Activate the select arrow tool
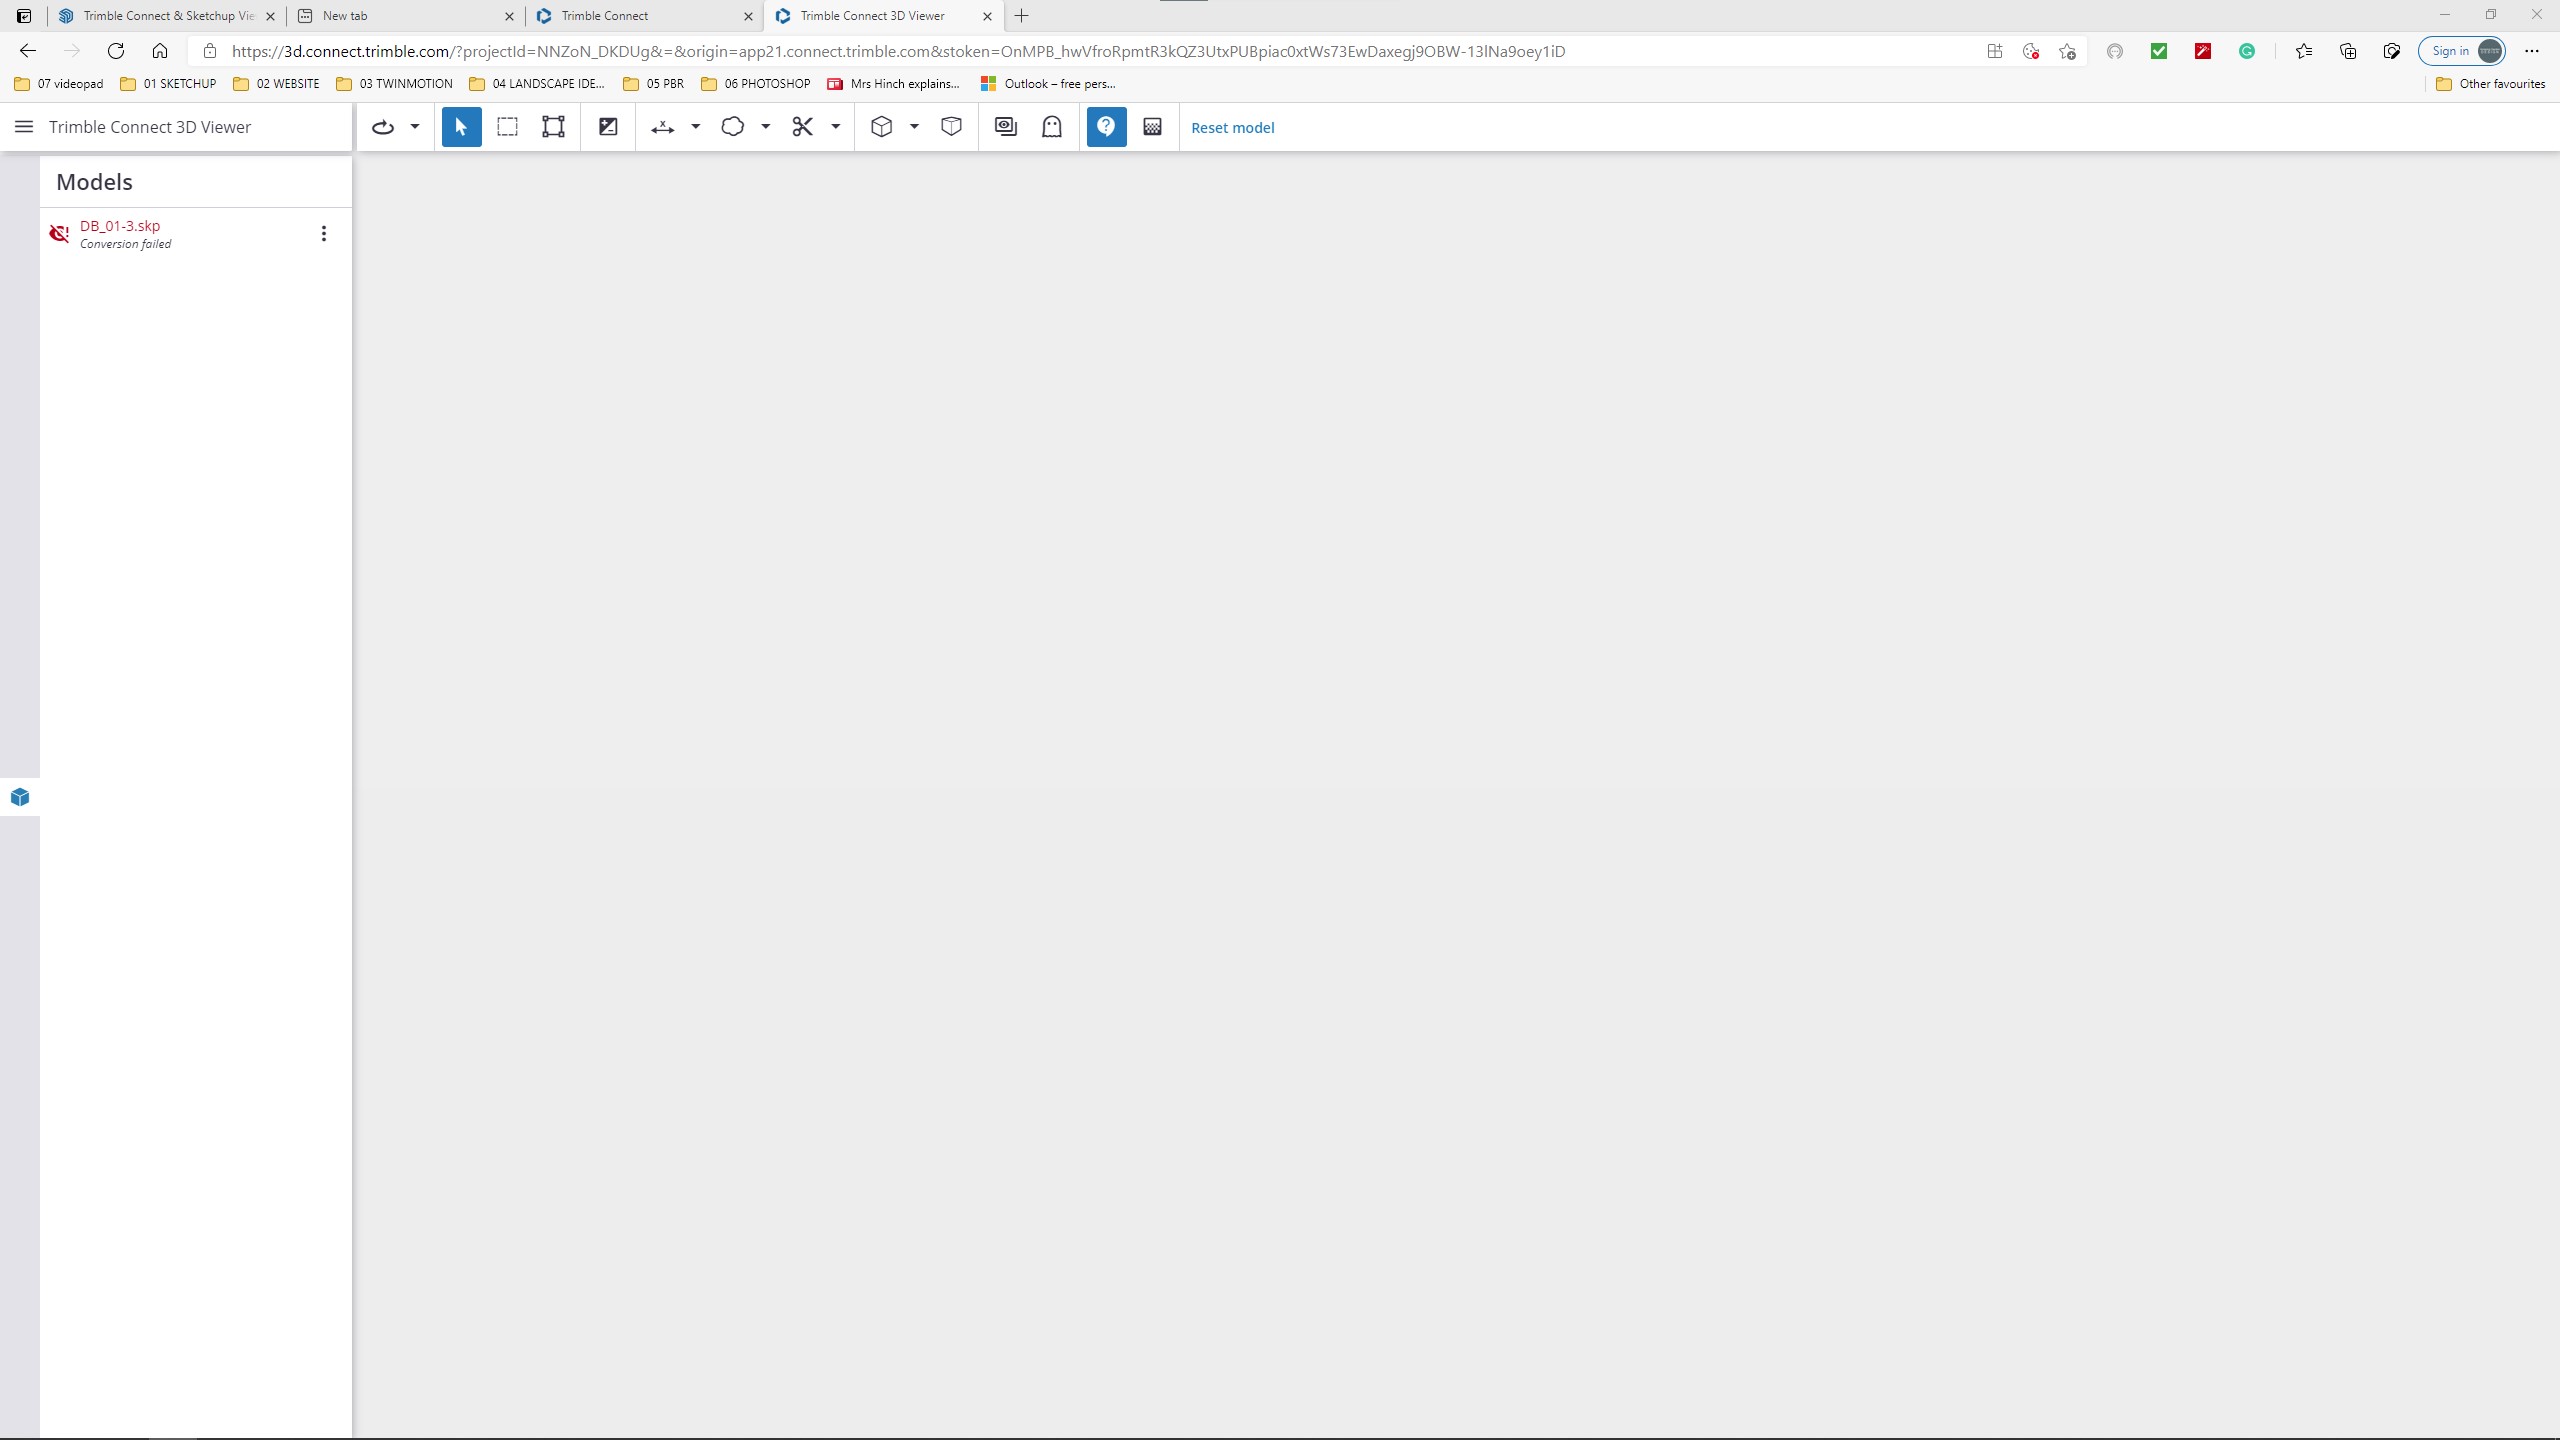This screenshot has width=2560, height=1440. (461, 127)
